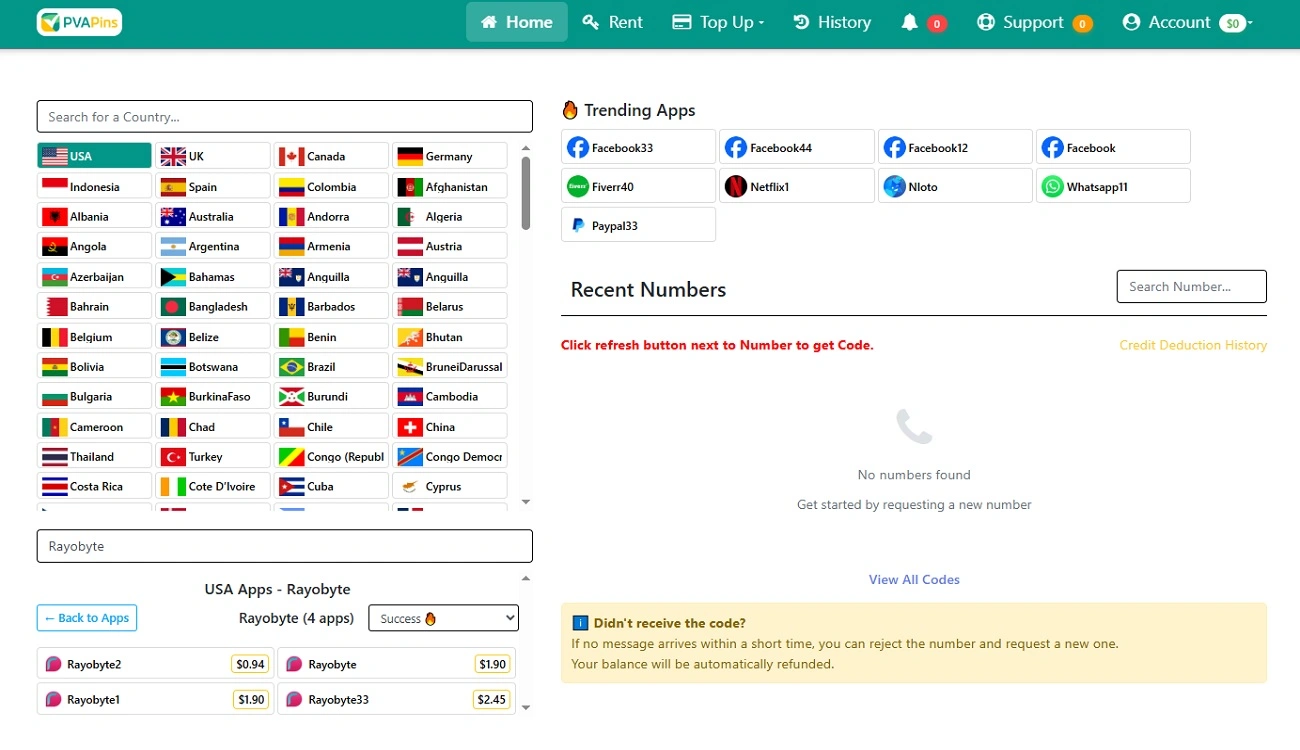Pick the Nloto trending app
This screenshot has width=1300, height=750.
(x=955, y=186)
